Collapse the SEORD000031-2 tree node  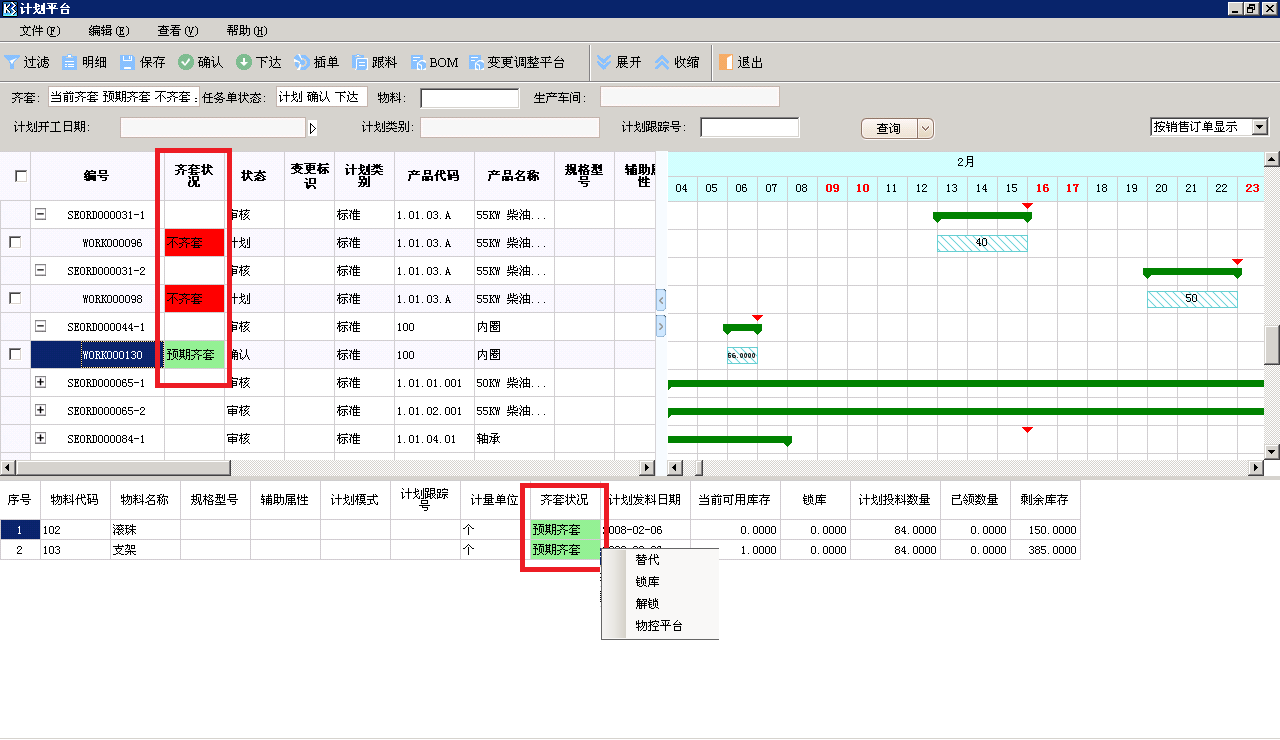click(41, 270)
